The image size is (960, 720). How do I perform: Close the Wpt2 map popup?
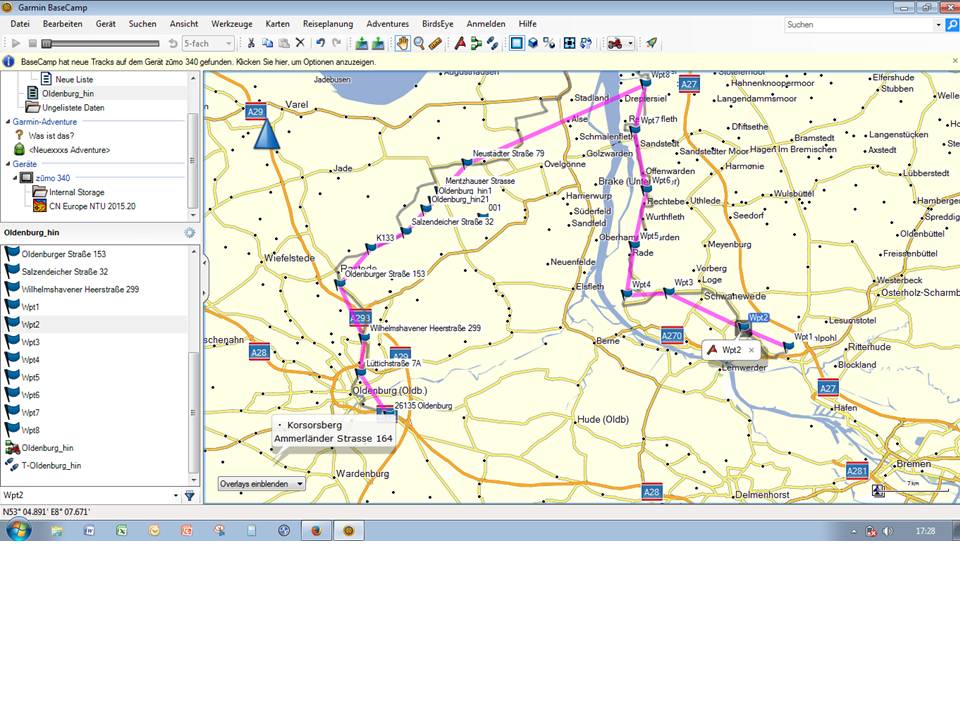pos(751,351)
